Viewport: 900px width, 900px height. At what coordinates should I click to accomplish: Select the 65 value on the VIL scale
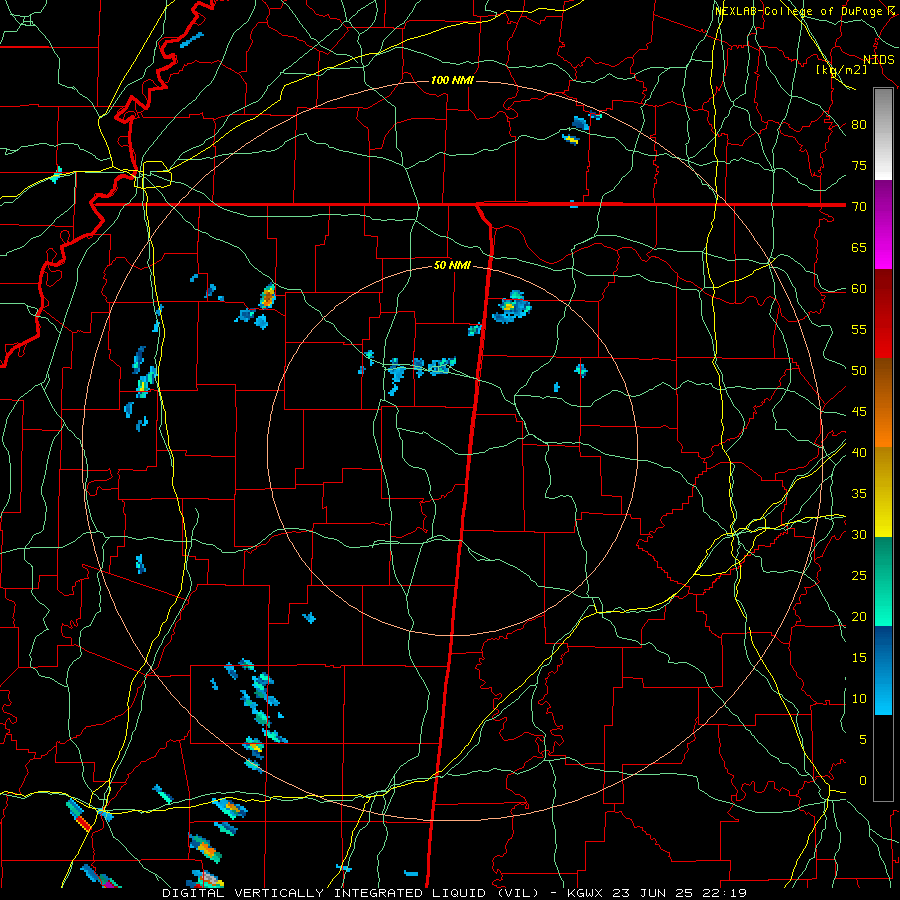pos(859,247)
